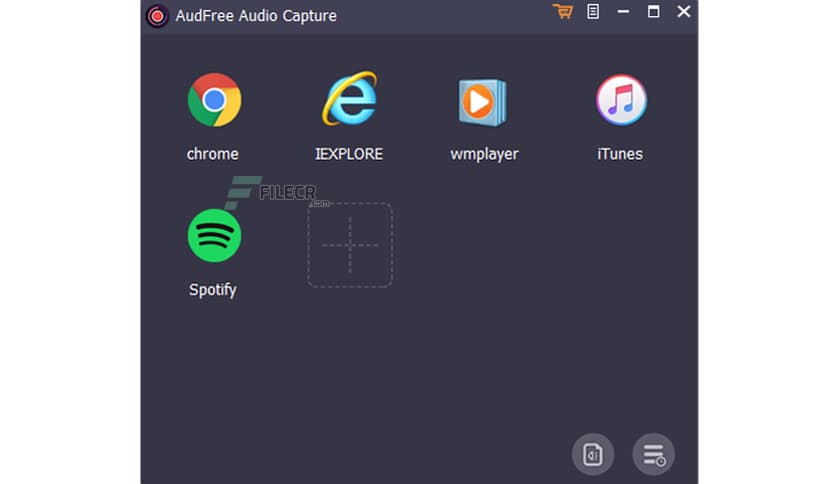
Task: Add a new program with plus box
Action: tap(350, 245)
